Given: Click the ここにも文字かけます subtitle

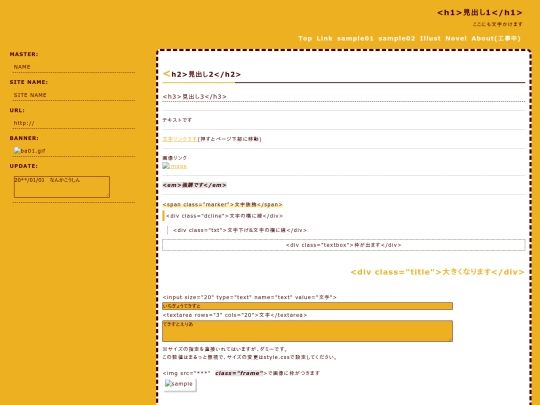Looking at the screenshot, I should tap(497, 24).
